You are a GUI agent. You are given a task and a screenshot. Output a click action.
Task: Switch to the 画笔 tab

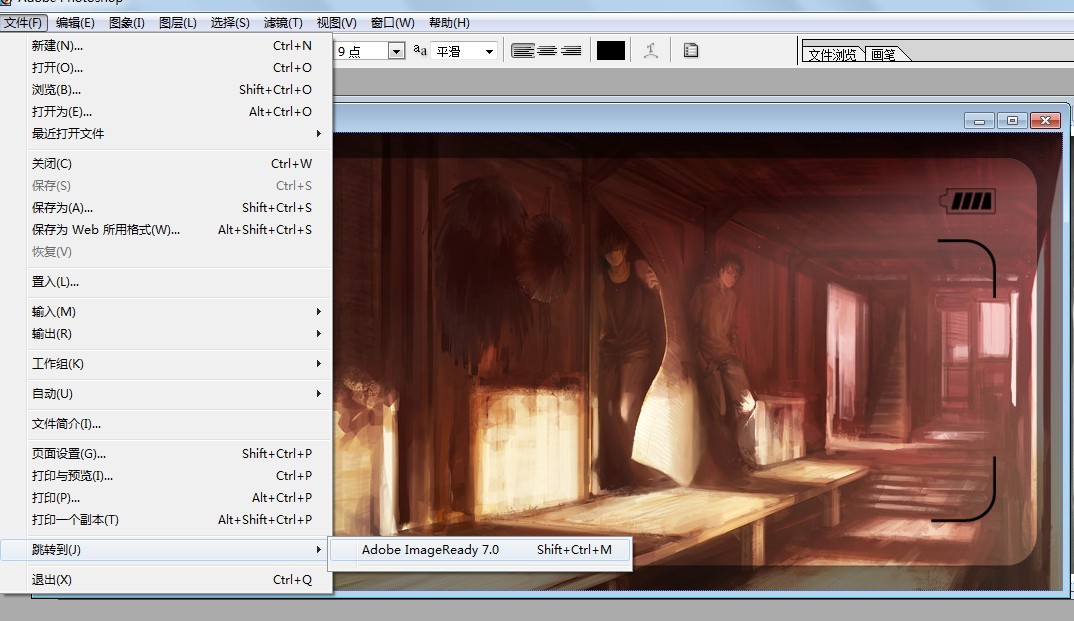coord(884,54)
